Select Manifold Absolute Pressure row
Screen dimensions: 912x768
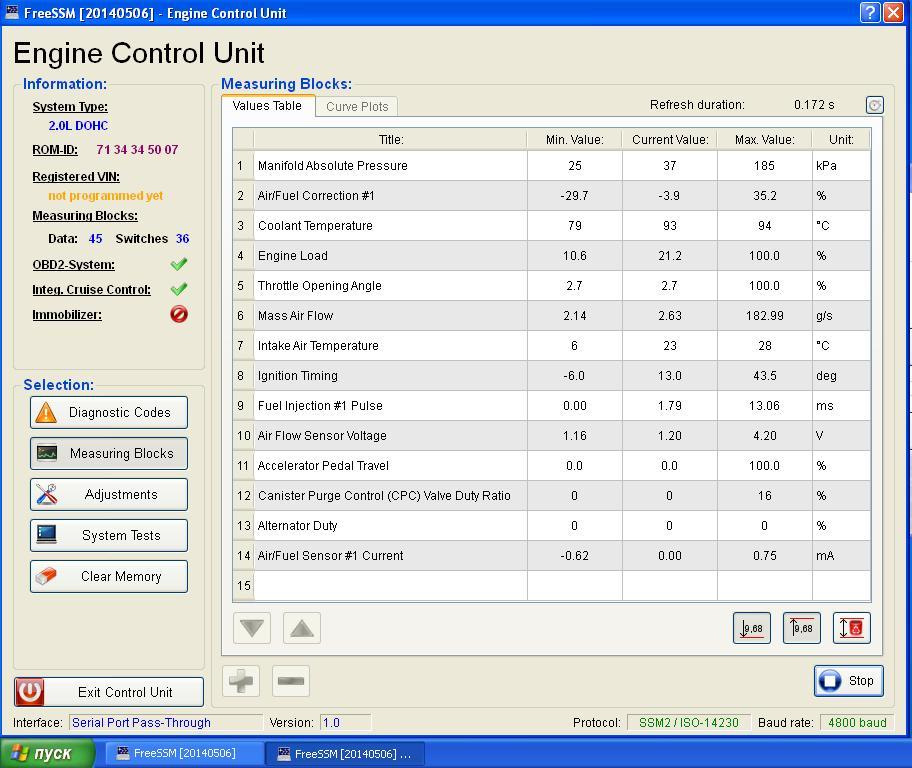551,166
